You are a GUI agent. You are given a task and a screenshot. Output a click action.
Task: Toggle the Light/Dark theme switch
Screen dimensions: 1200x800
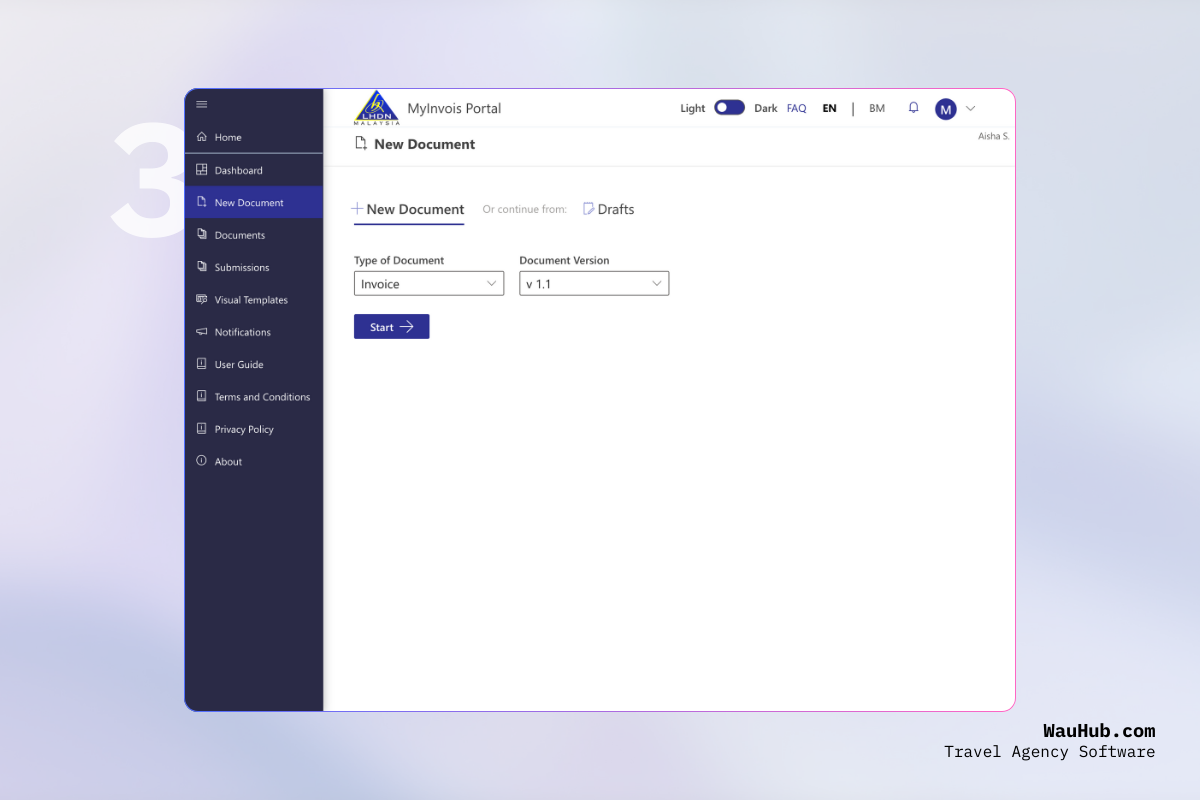click(729, 108)
